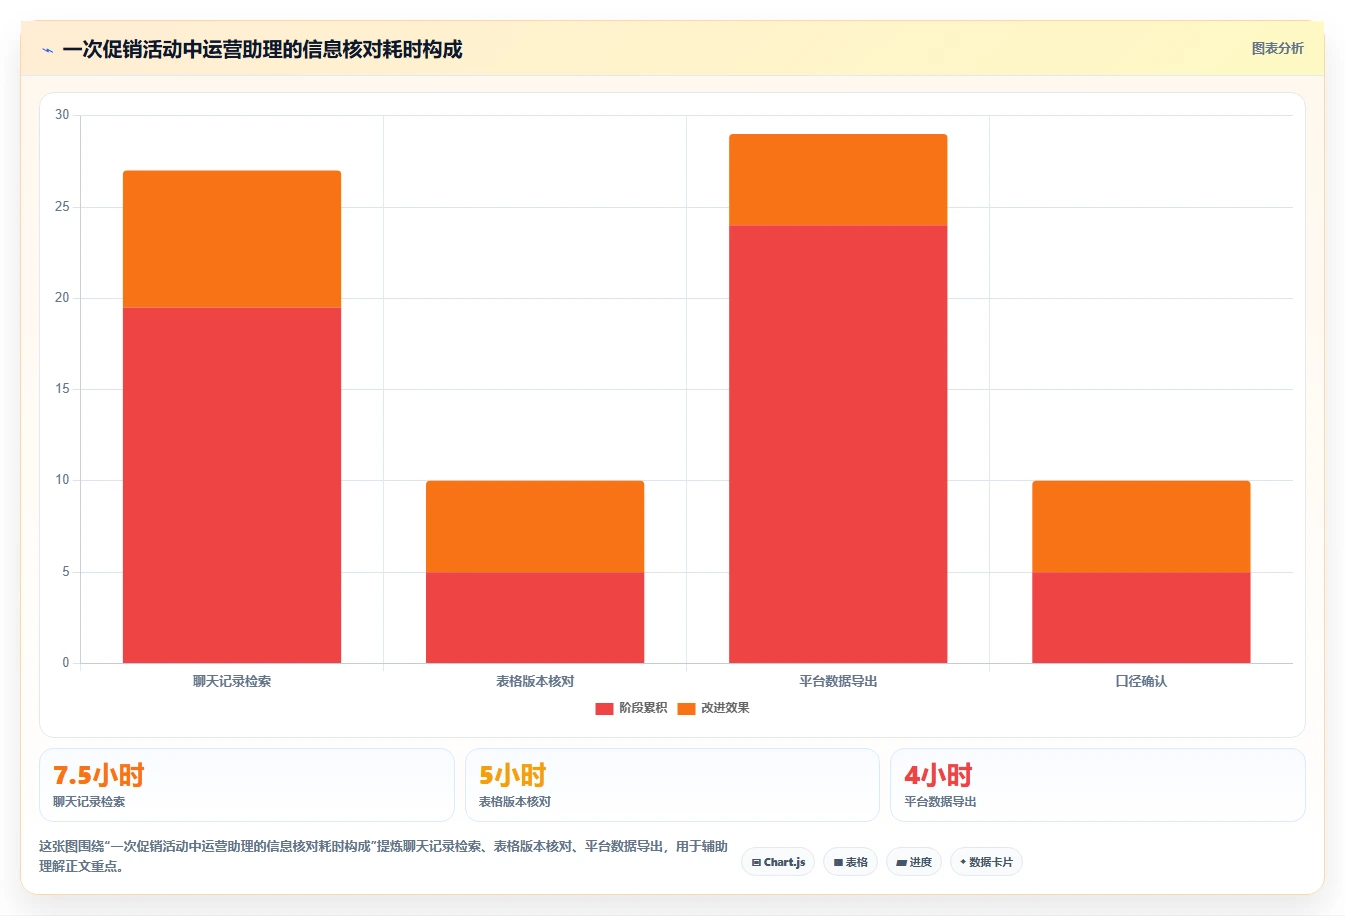Select the red segment of 平台数据导出 bar
Screen dimensions: 1345x916
(838, 444)
